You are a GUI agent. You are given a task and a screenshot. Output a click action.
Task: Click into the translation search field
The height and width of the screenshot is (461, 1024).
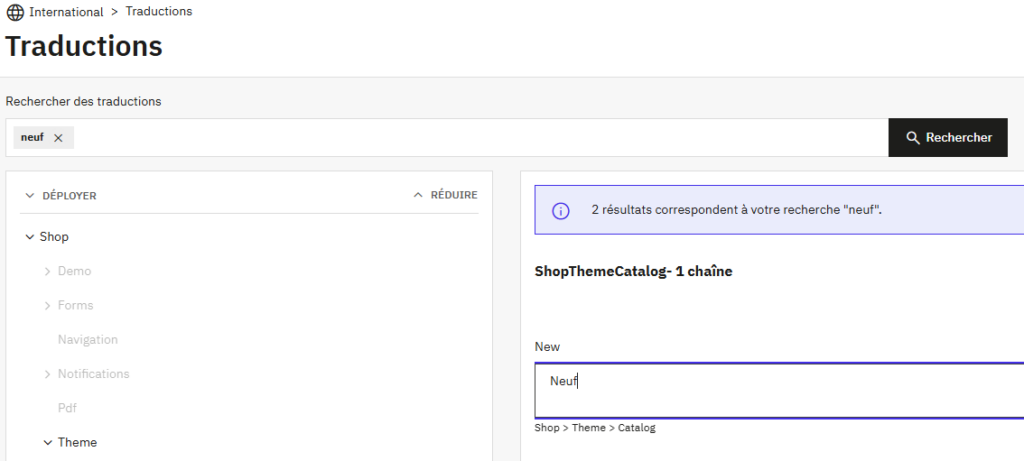480,138
